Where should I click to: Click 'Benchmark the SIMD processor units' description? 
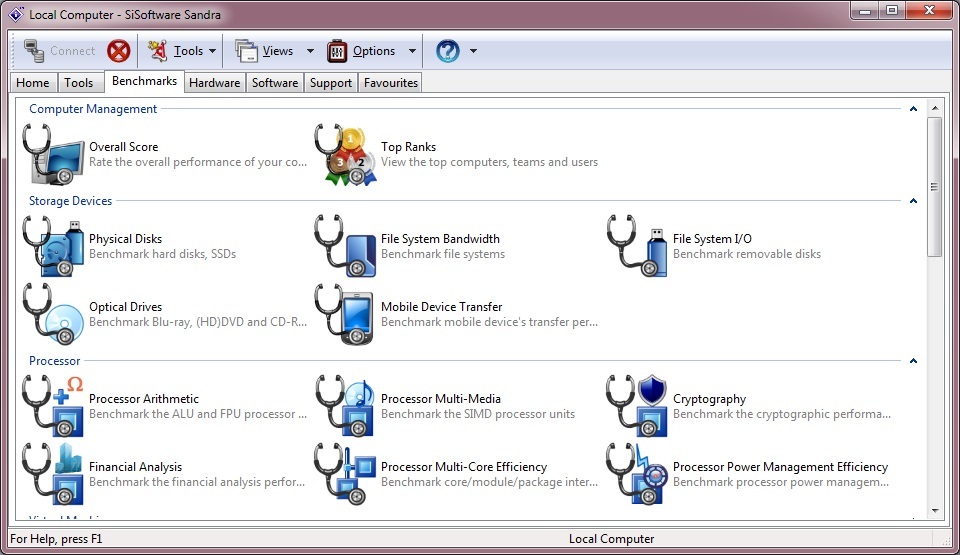tap(478, 414)
